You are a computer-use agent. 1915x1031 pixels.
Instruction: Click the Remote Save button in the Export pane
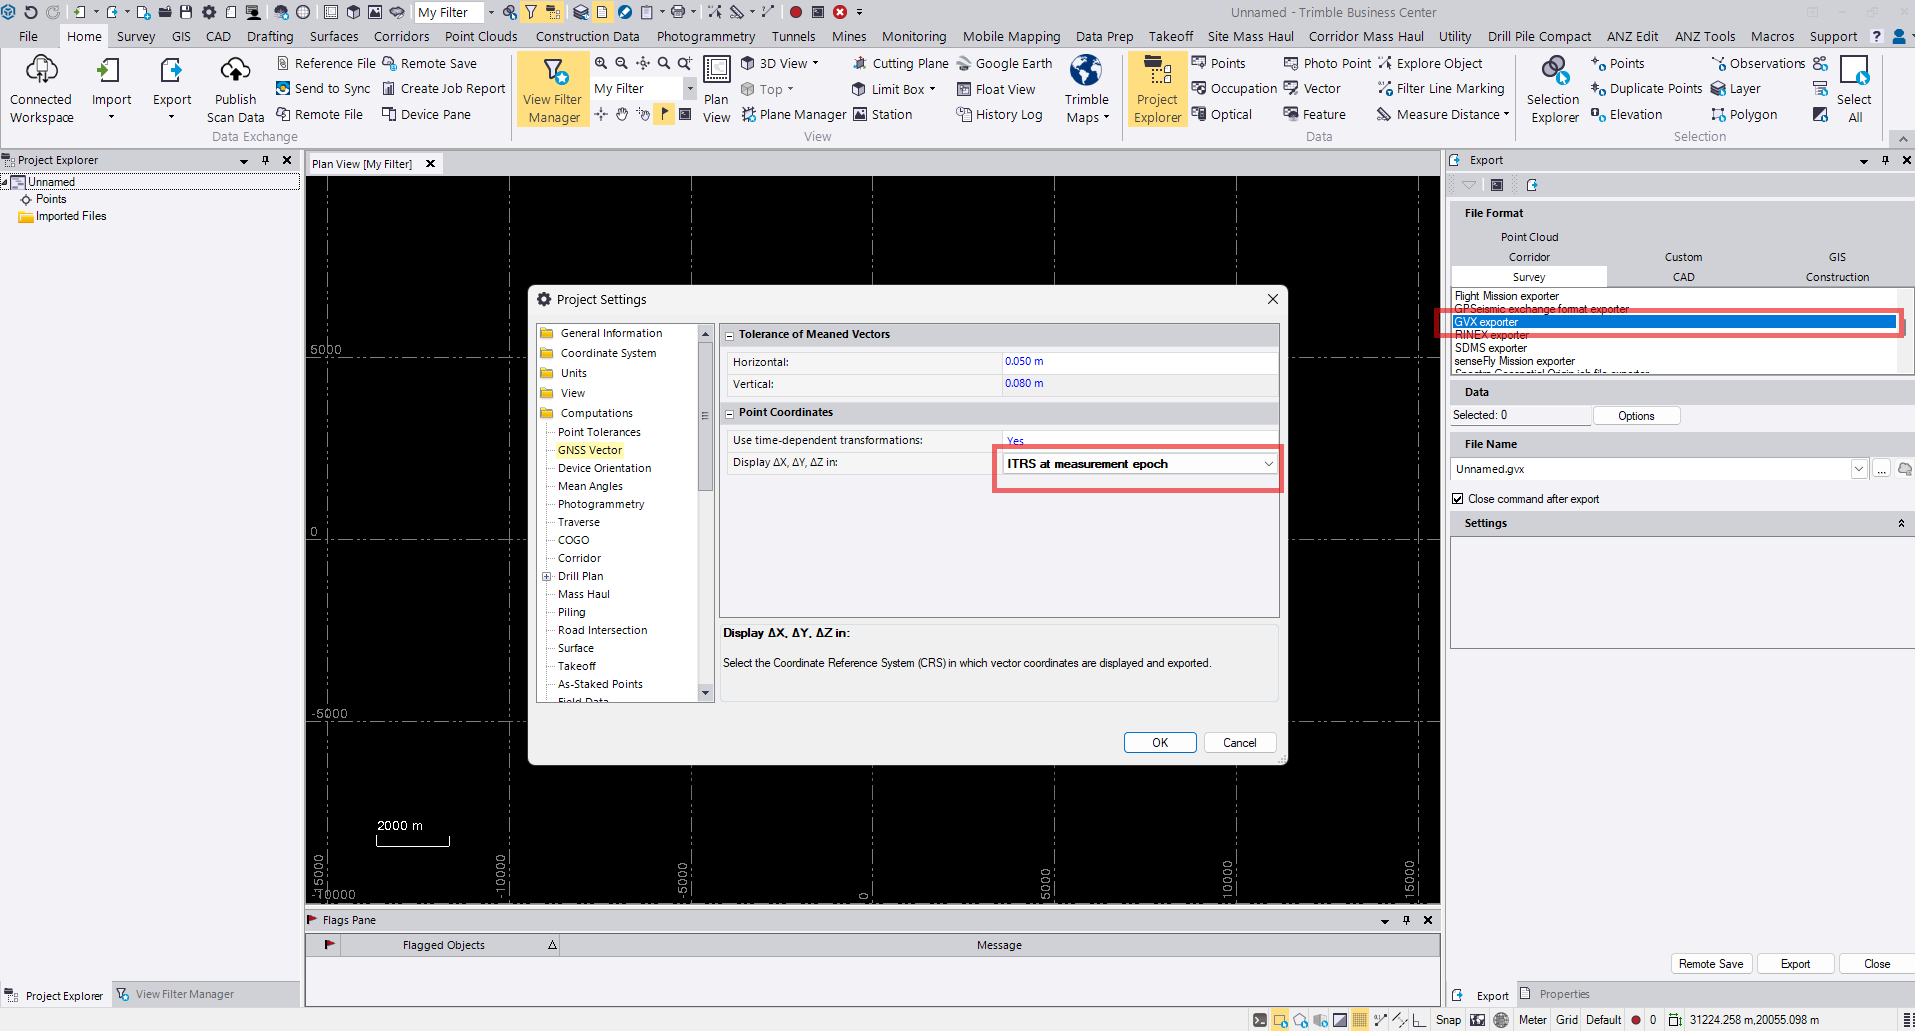(1711, 964)
